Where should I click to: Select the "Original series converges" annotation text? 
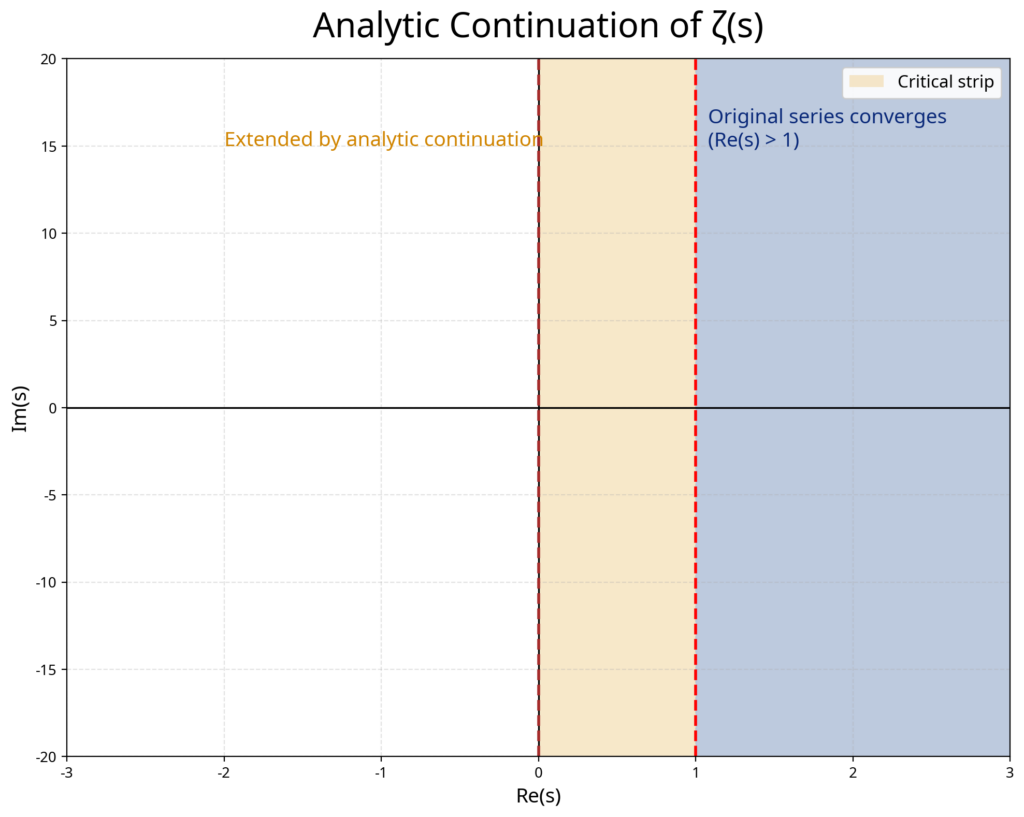click(x=827, y=117)
